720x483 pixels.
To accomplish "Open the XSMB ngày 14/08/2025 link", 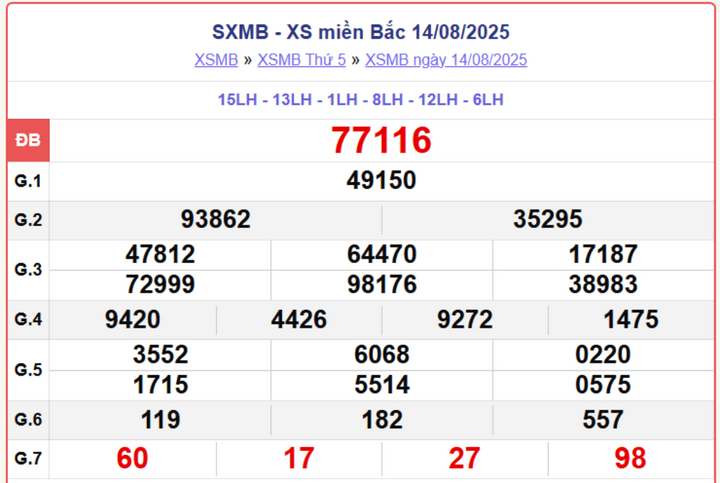I will [x=446, y=60].
